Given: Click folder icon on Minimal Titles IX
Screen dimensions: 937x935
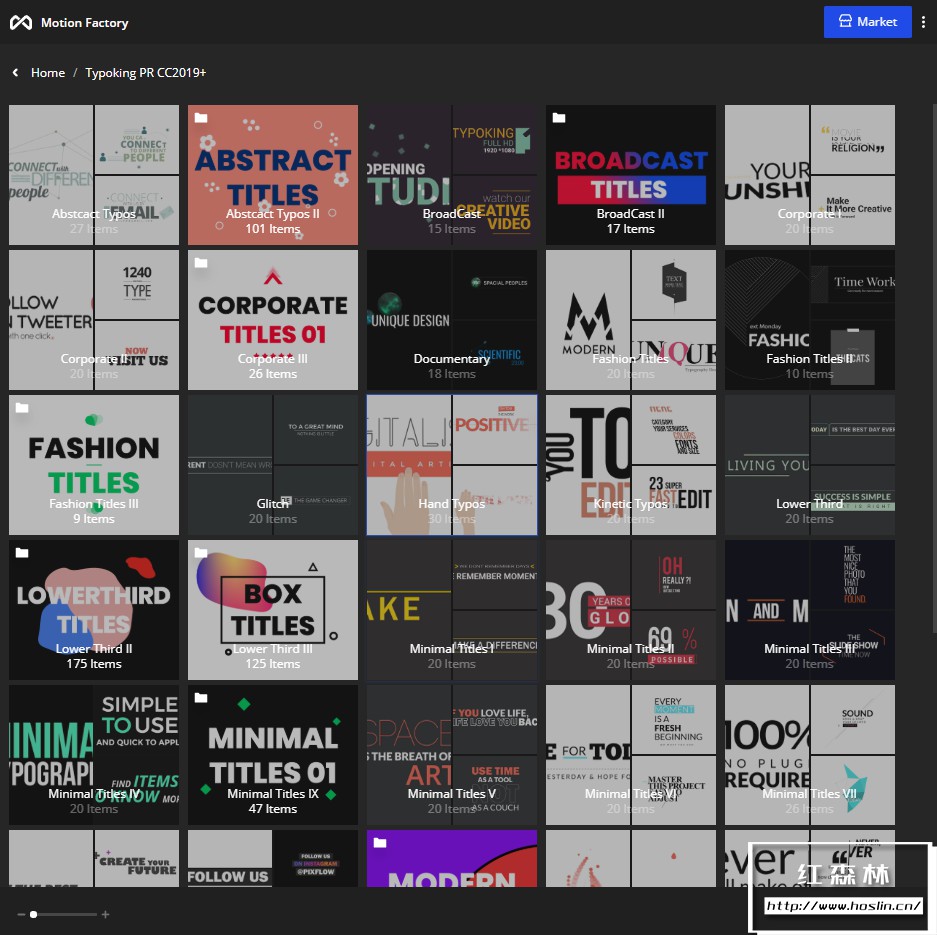Looking at the screenshot, I should coord(201,698).
